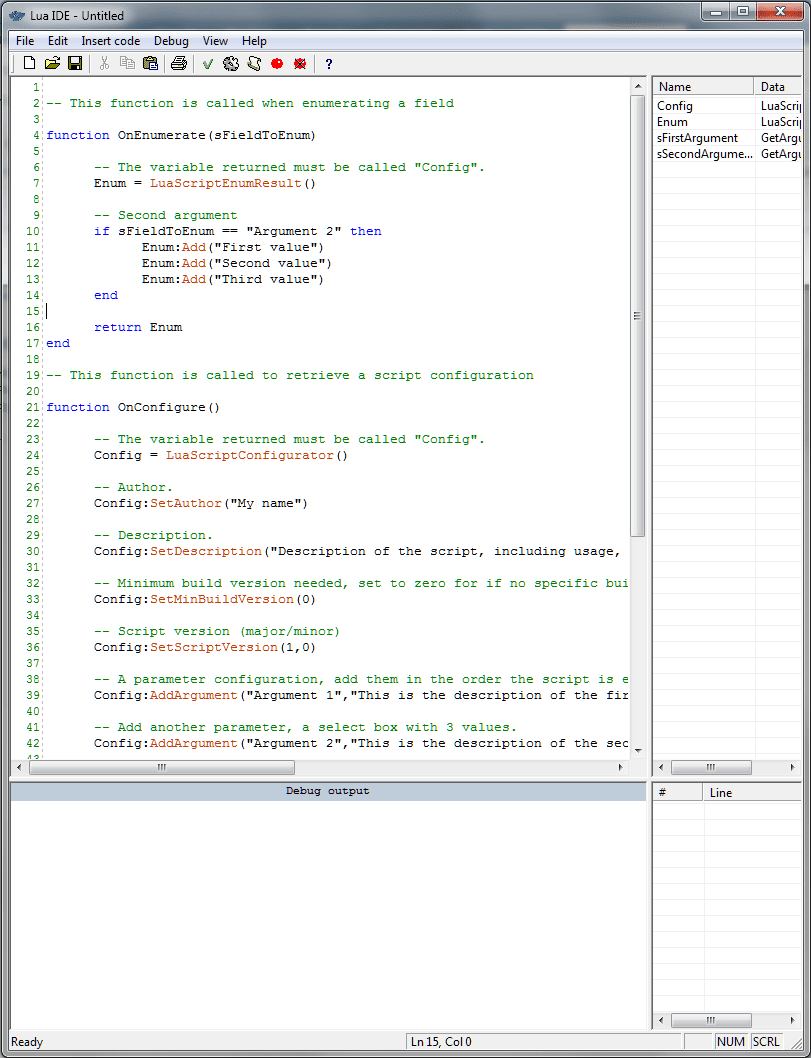Click the editor scroll down arrow
Viewport: 811px width, 1058px height.
(638, 751)
